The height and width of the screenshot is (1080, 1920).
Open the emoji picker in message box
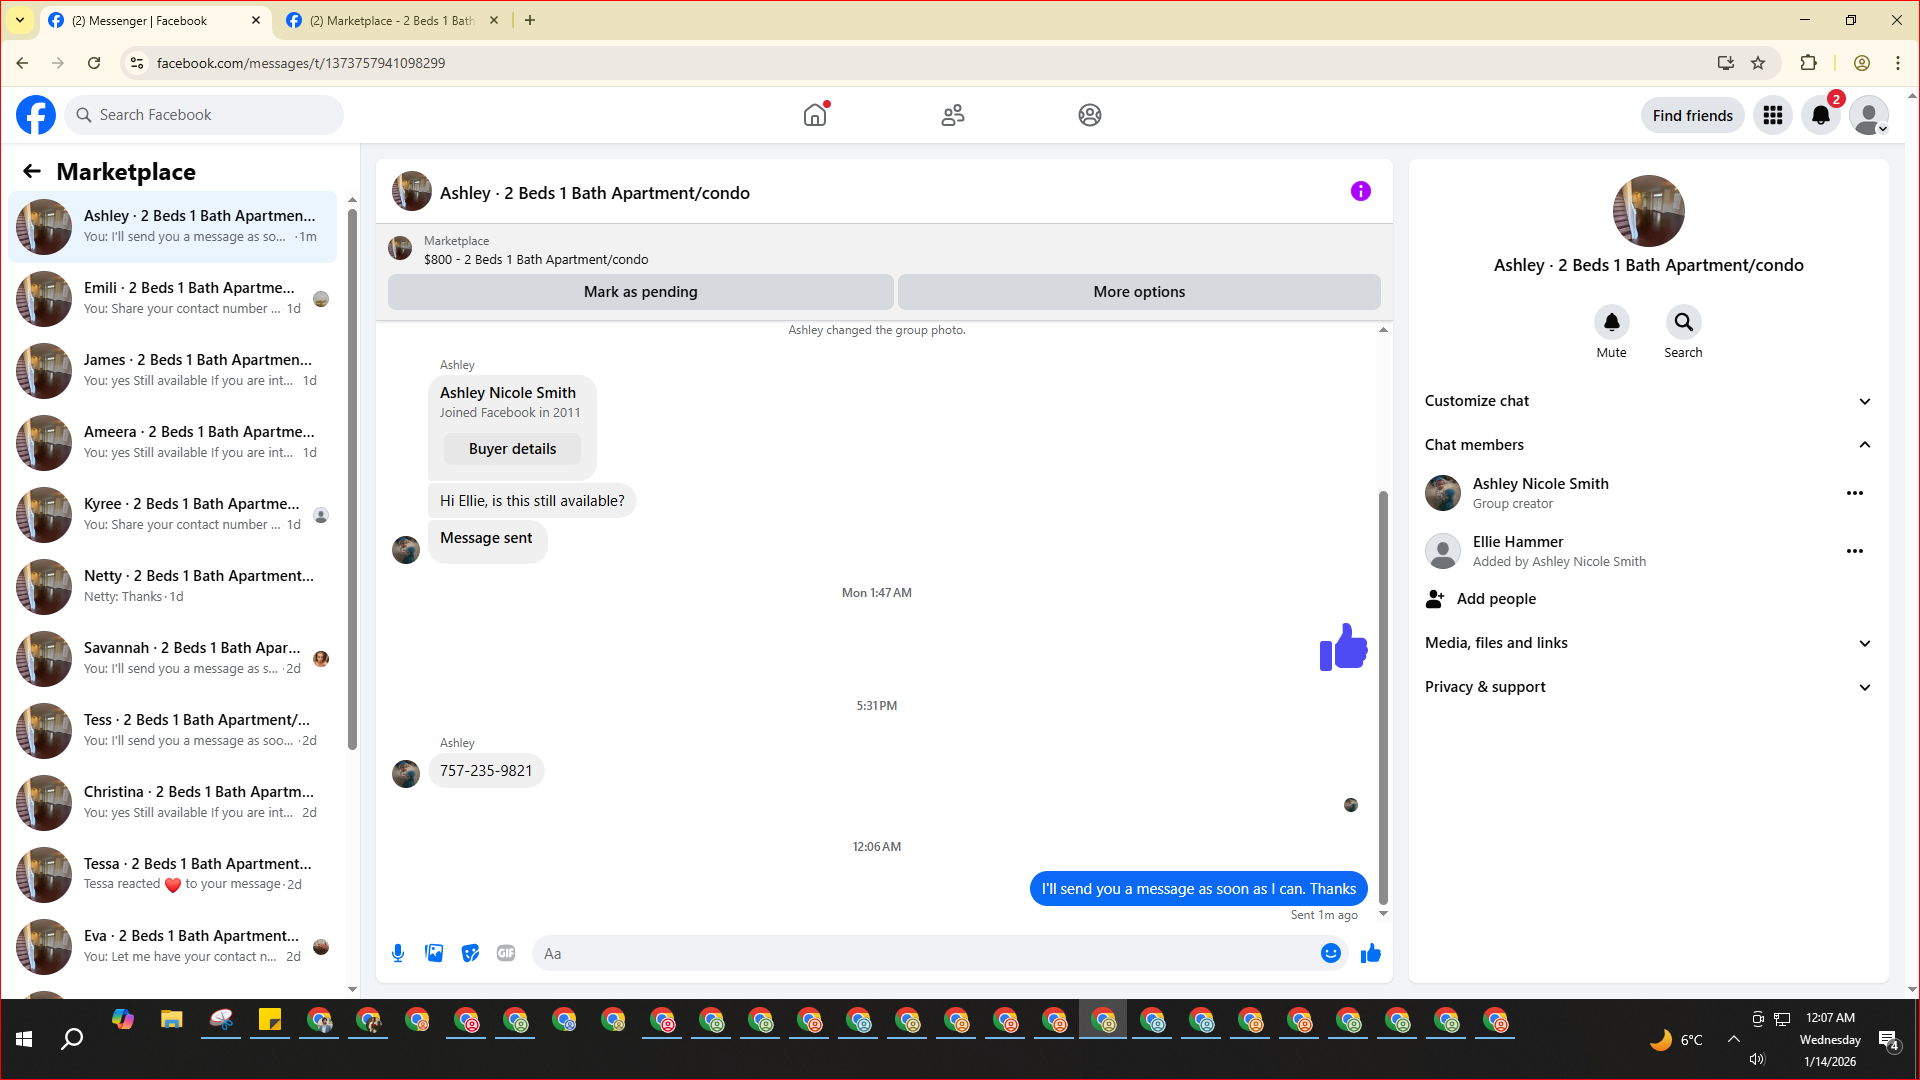pyautogui.click(x=1330, y=953)
